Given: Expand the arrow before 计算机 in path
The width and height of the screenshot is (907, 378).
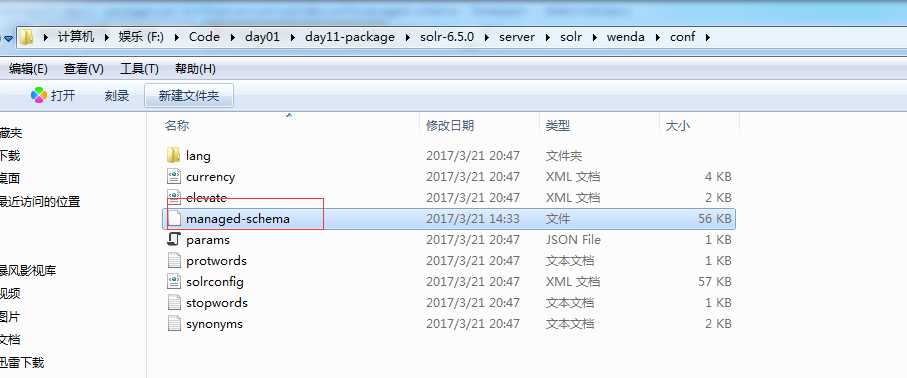Looking at the screenshot, I should click(45, 38).
